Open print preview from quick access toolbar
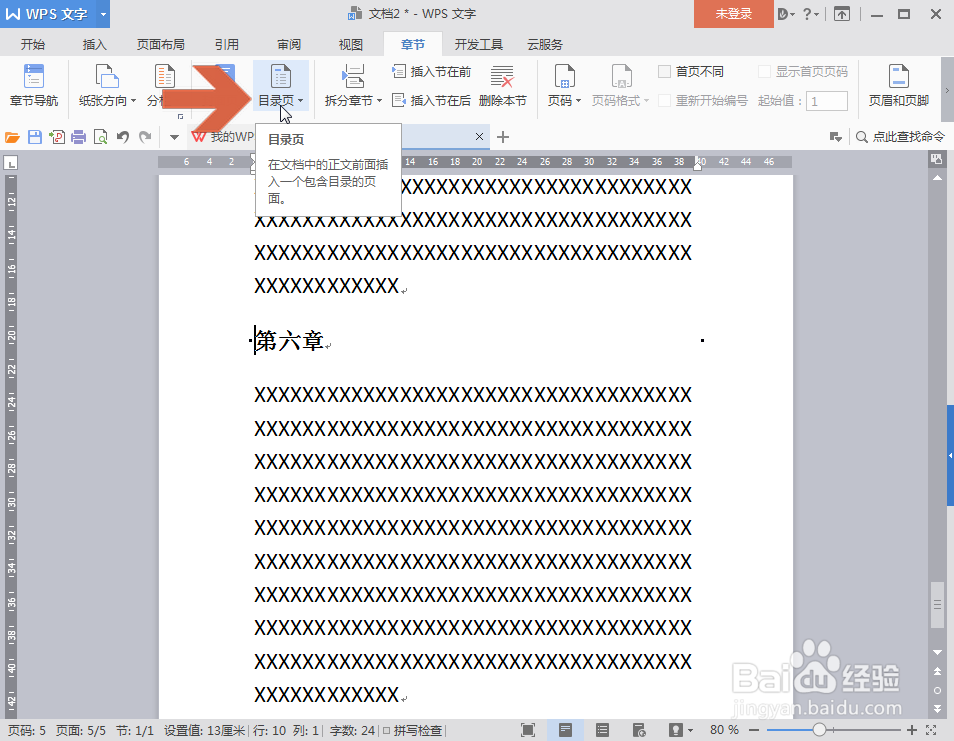This screenshot has height=741, width=954. [x=101, y=136]
